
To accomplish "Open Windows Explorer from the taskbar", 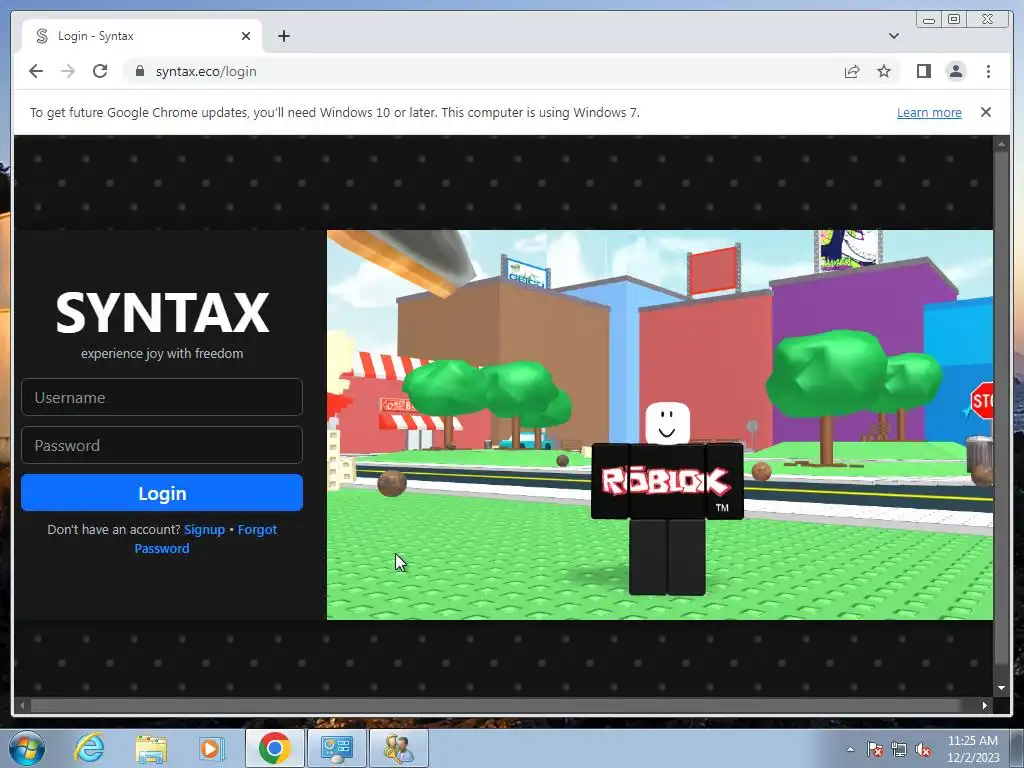I will pos(151,748).
